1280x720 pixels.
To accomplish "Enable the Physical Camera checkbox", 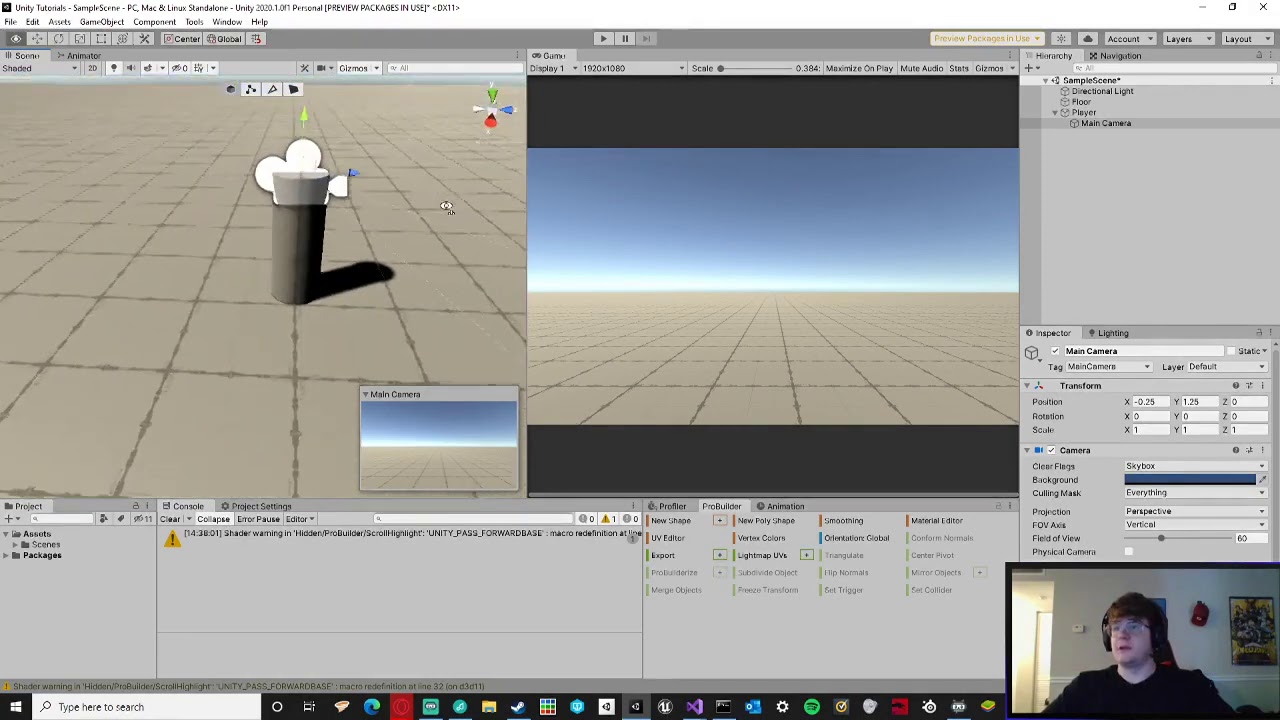I will pos(1129,552).
